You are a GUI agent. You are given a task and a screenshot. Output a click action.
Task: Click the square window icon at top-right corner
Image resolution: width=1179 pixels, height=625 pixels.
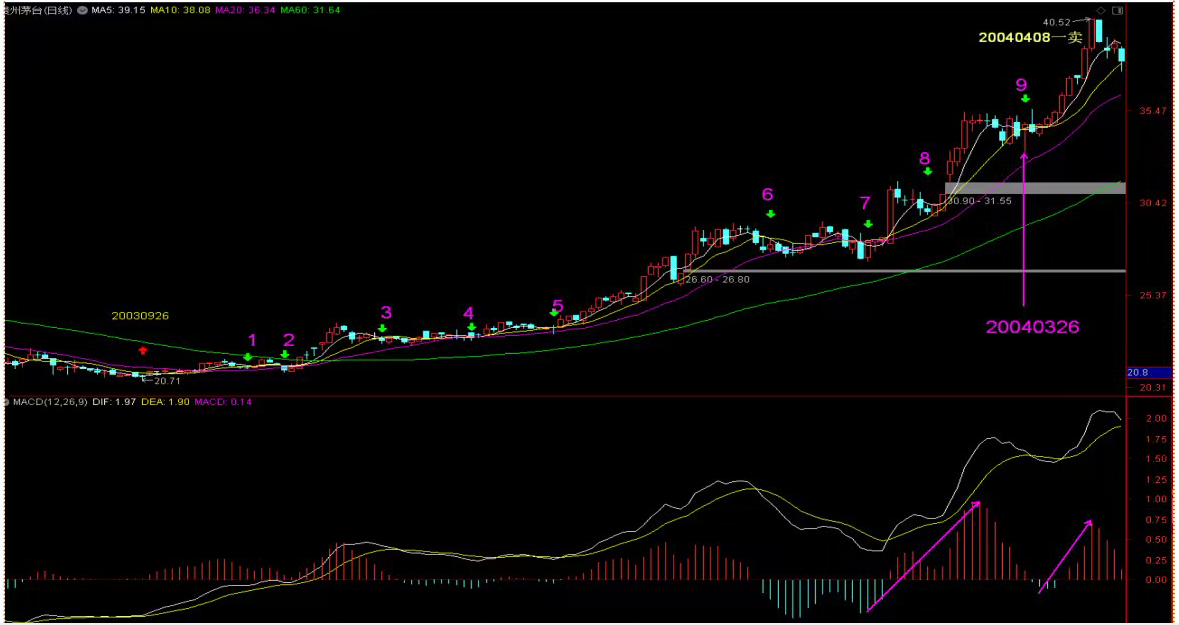pos(1118,9)
